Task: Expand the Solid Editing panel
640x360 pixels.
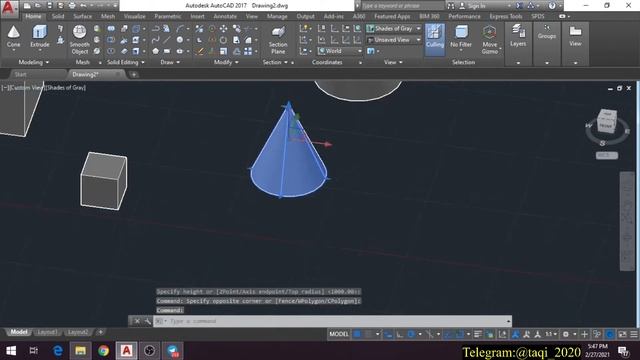Action: [x=125, y=62]
